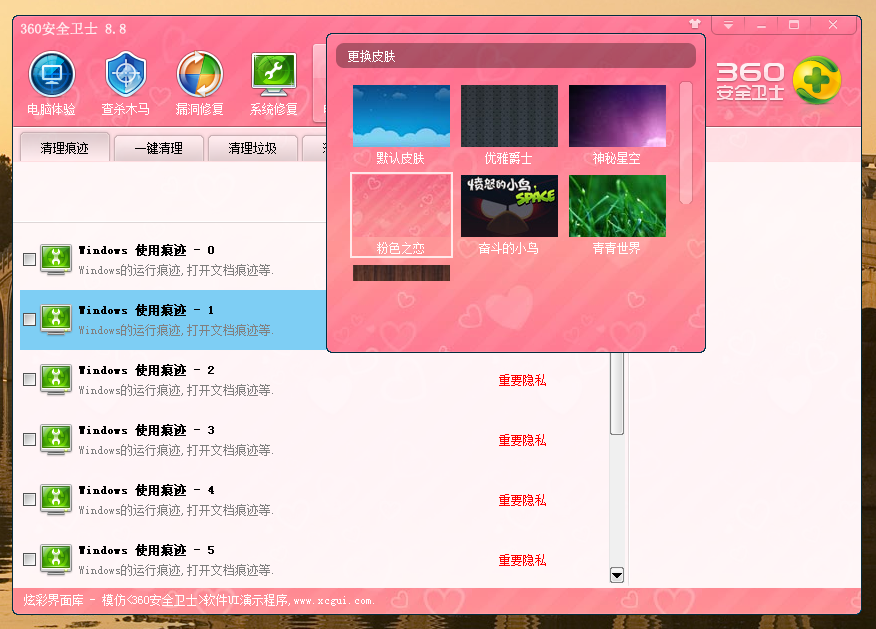Click the skin panel vertical scrollbar

[x=686, y=143]
